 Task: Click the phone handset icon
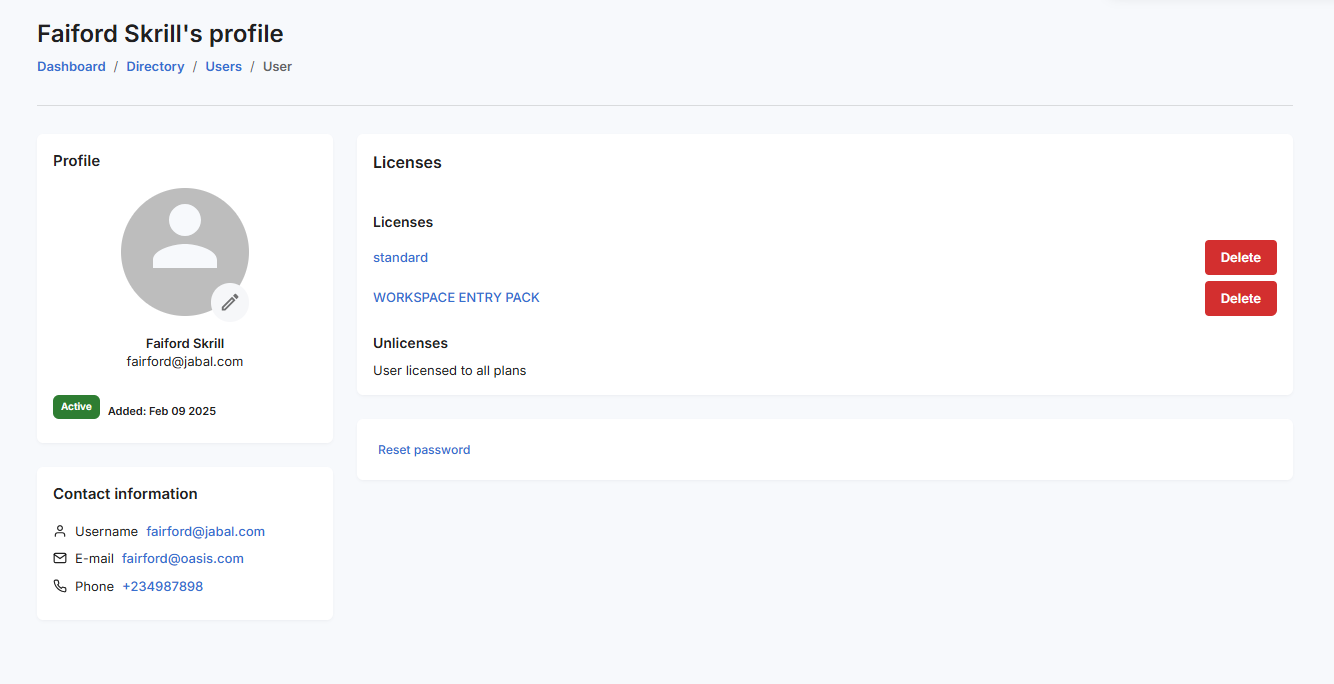[60, 586]
